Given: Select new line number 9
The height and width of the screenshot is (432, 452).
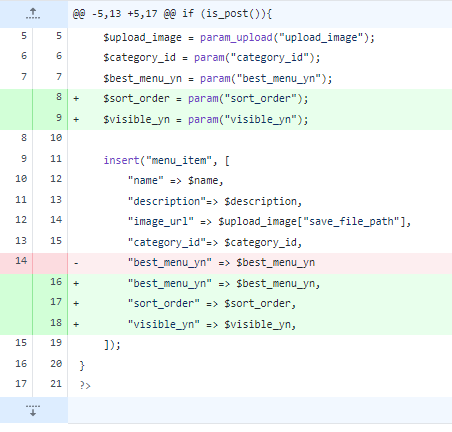Looking at the screenshot, I should (x=59, y=117).
